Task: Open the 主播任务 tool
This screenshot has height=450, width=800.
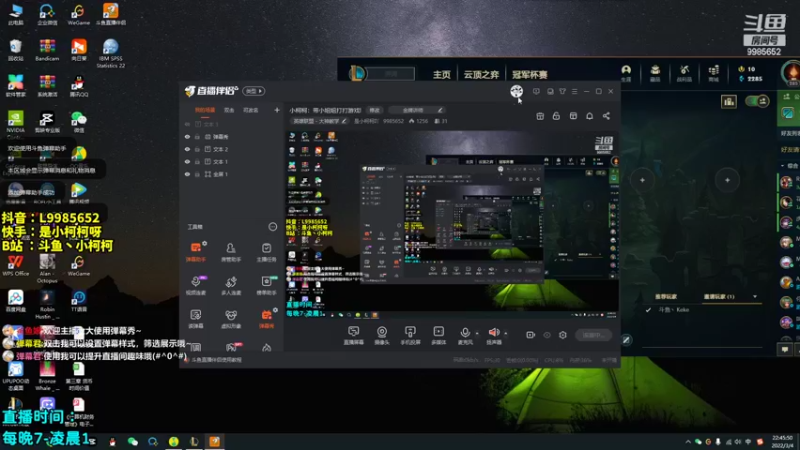Action: click(x=266, y=252)
